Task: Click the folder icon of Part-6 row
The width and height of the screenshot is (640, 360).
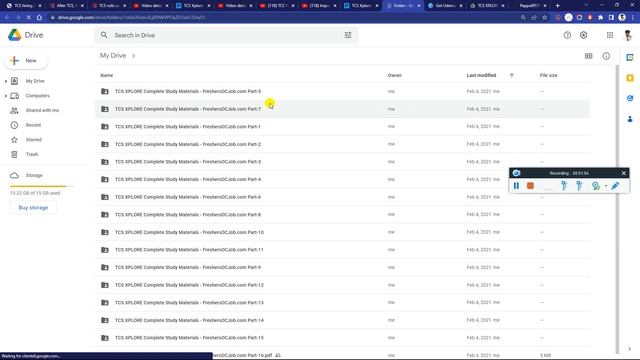Action: pyautogui.click(x=105, y=197)
